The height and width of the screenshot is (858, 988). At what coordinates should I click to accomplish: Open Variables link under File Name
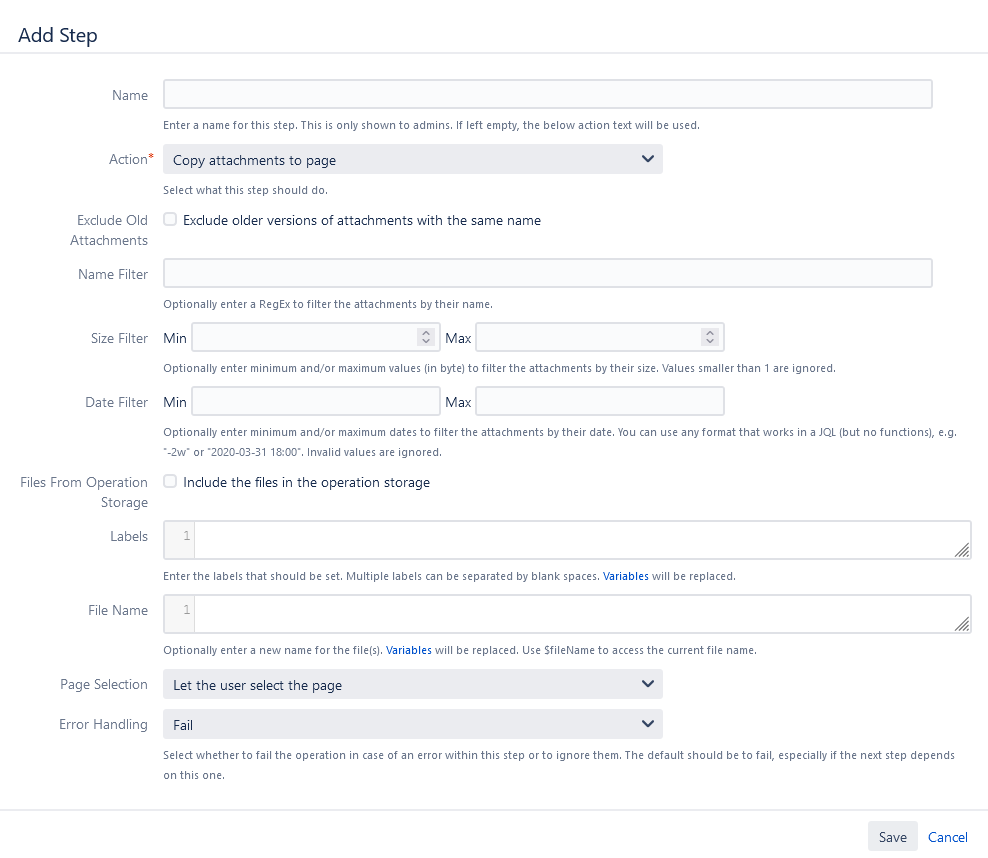409,650
